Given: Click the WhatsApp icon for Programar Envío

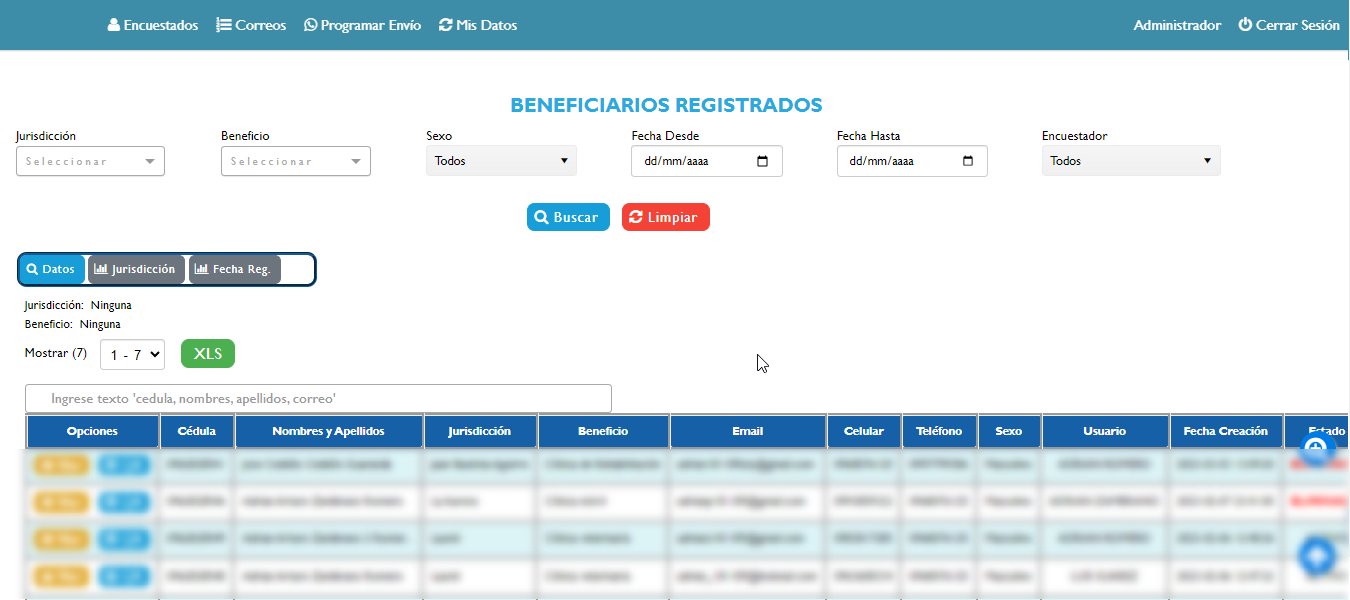Looking at the screenshot, I should tap(310, 25).
